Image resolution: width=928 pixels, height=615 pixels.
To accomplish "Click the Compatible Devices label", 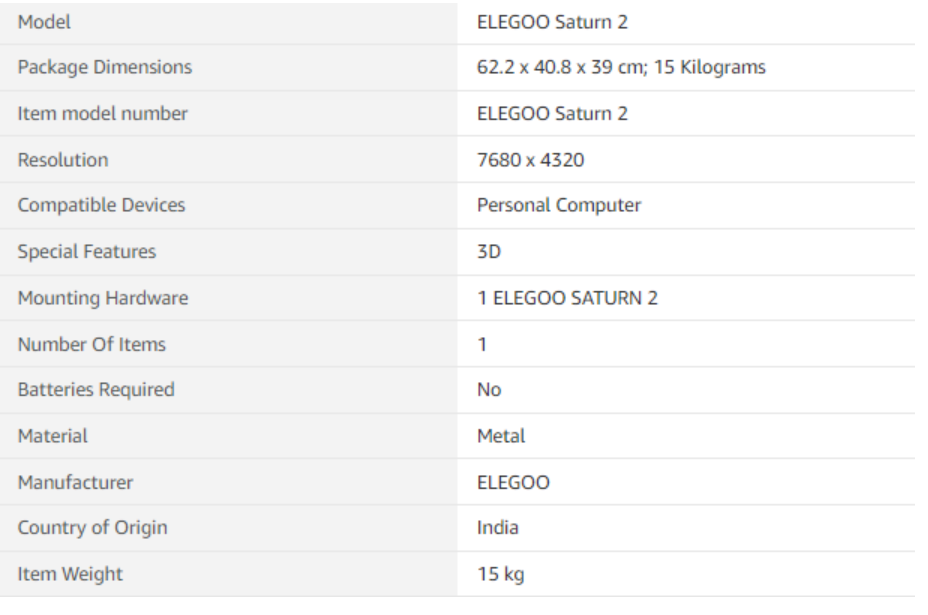I will point(101,205).
